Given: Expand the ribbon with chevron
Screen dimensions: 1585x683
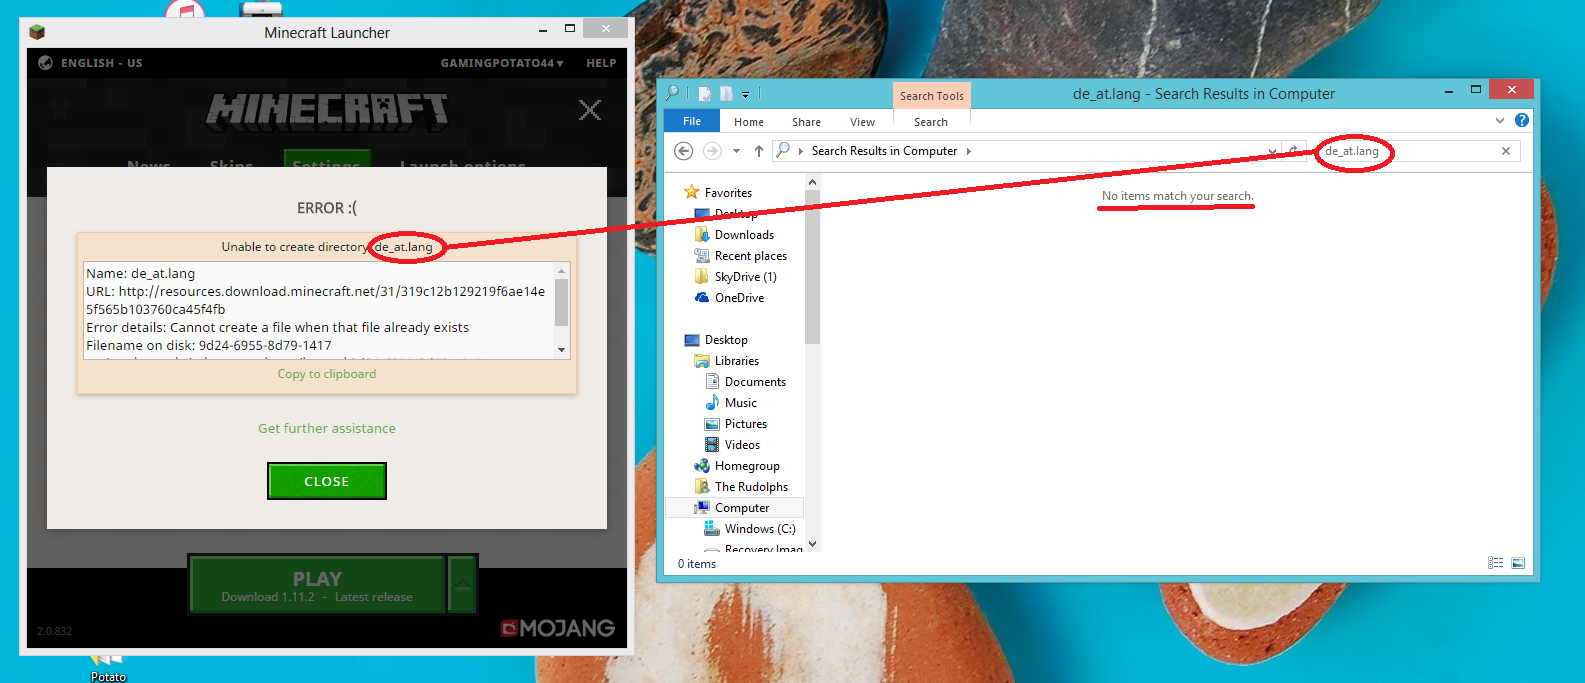Looking at the screenshot, I should [1500, 120].
